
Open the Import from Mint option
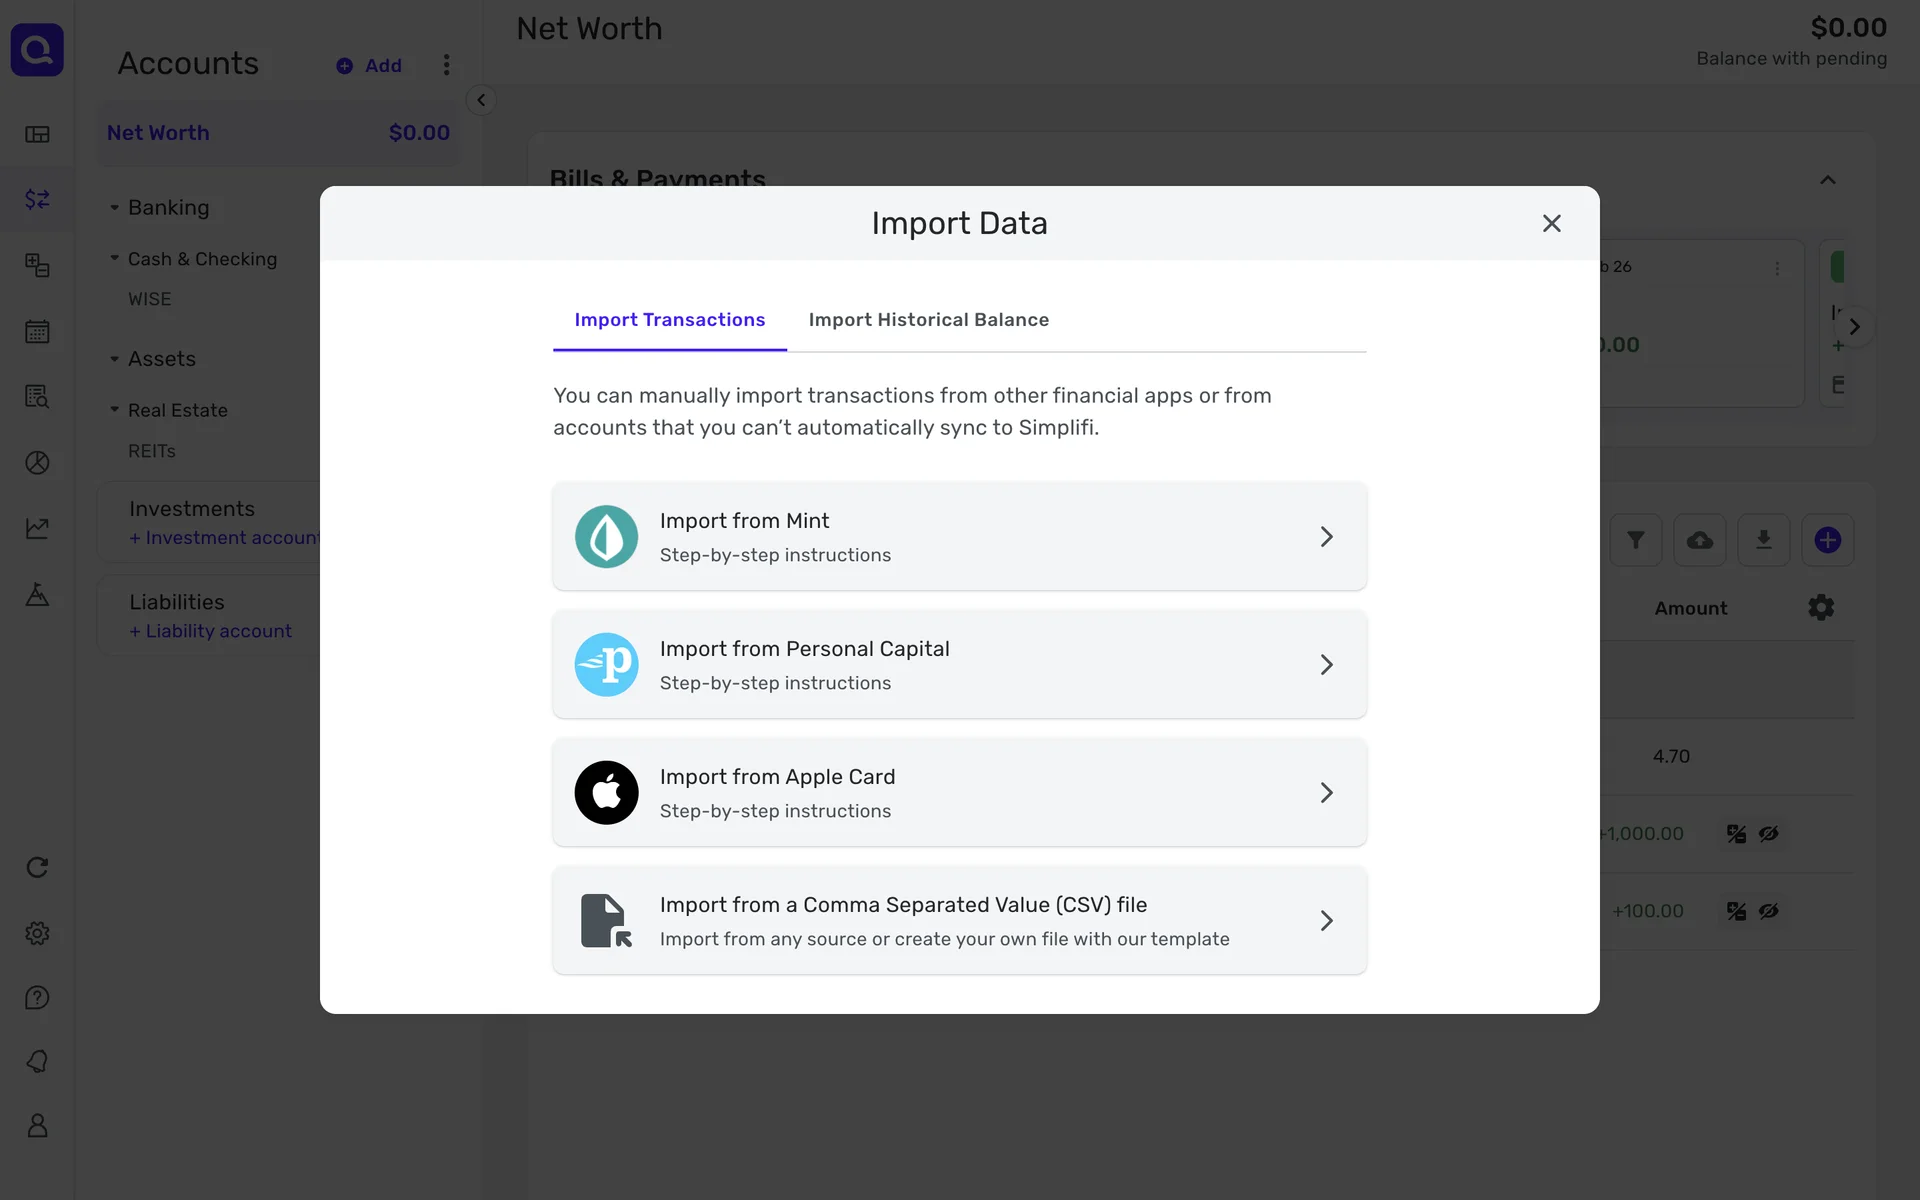click(958, 537)
